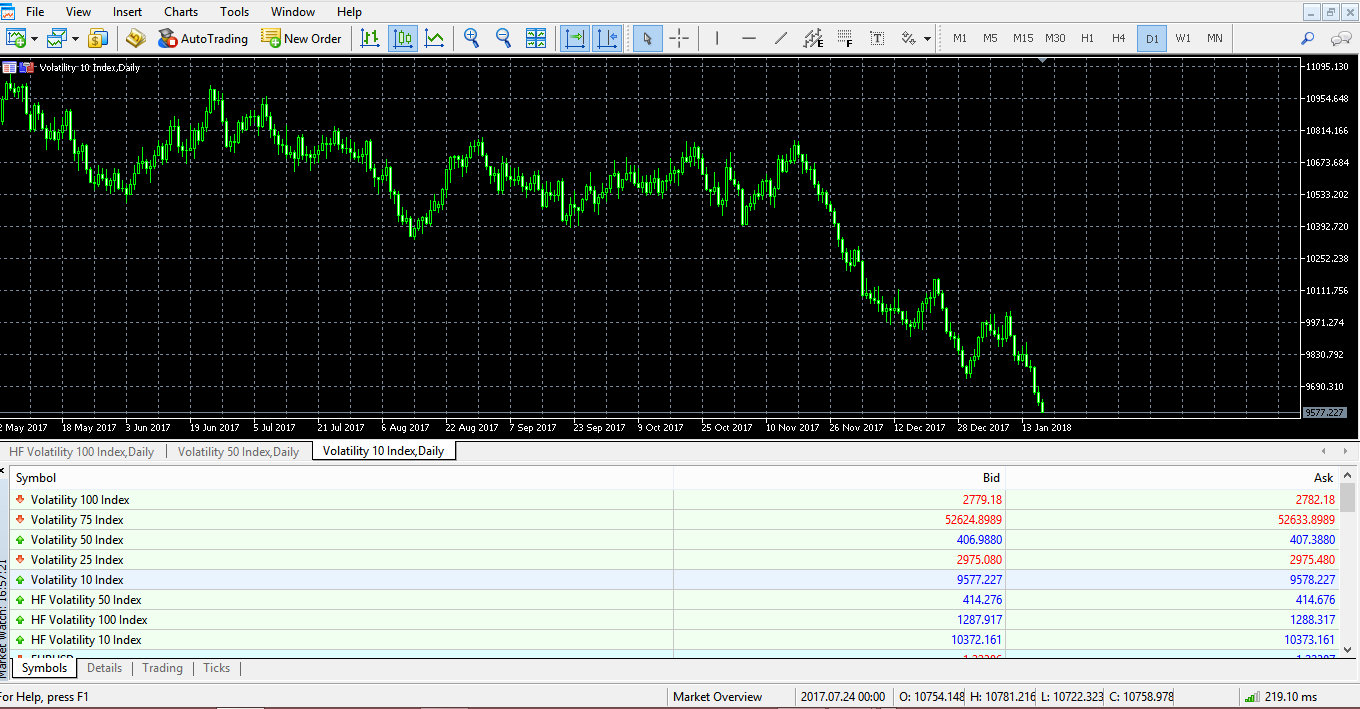Image resolution: width=1360 pixels, height=709 pixels.
Task: Select the Volatility 75 Index row
Action: [x=676, y=520]
